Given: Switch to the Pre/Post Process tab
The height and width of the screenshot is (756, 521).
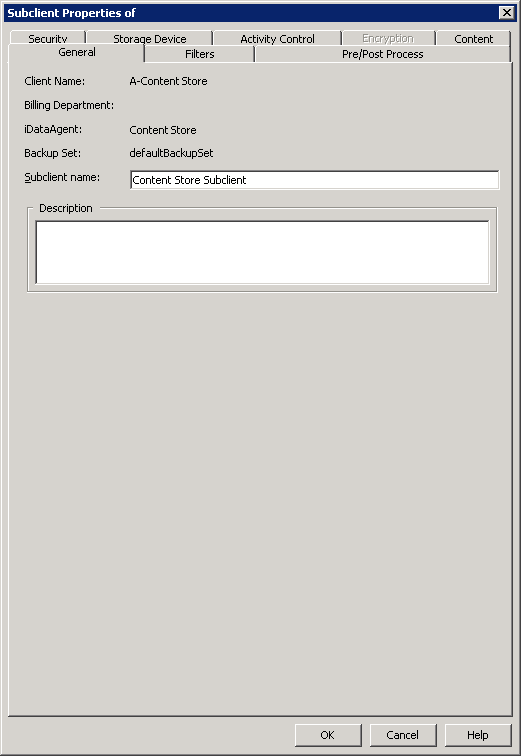Looking at the screenshot, I should tap(383, 54).
